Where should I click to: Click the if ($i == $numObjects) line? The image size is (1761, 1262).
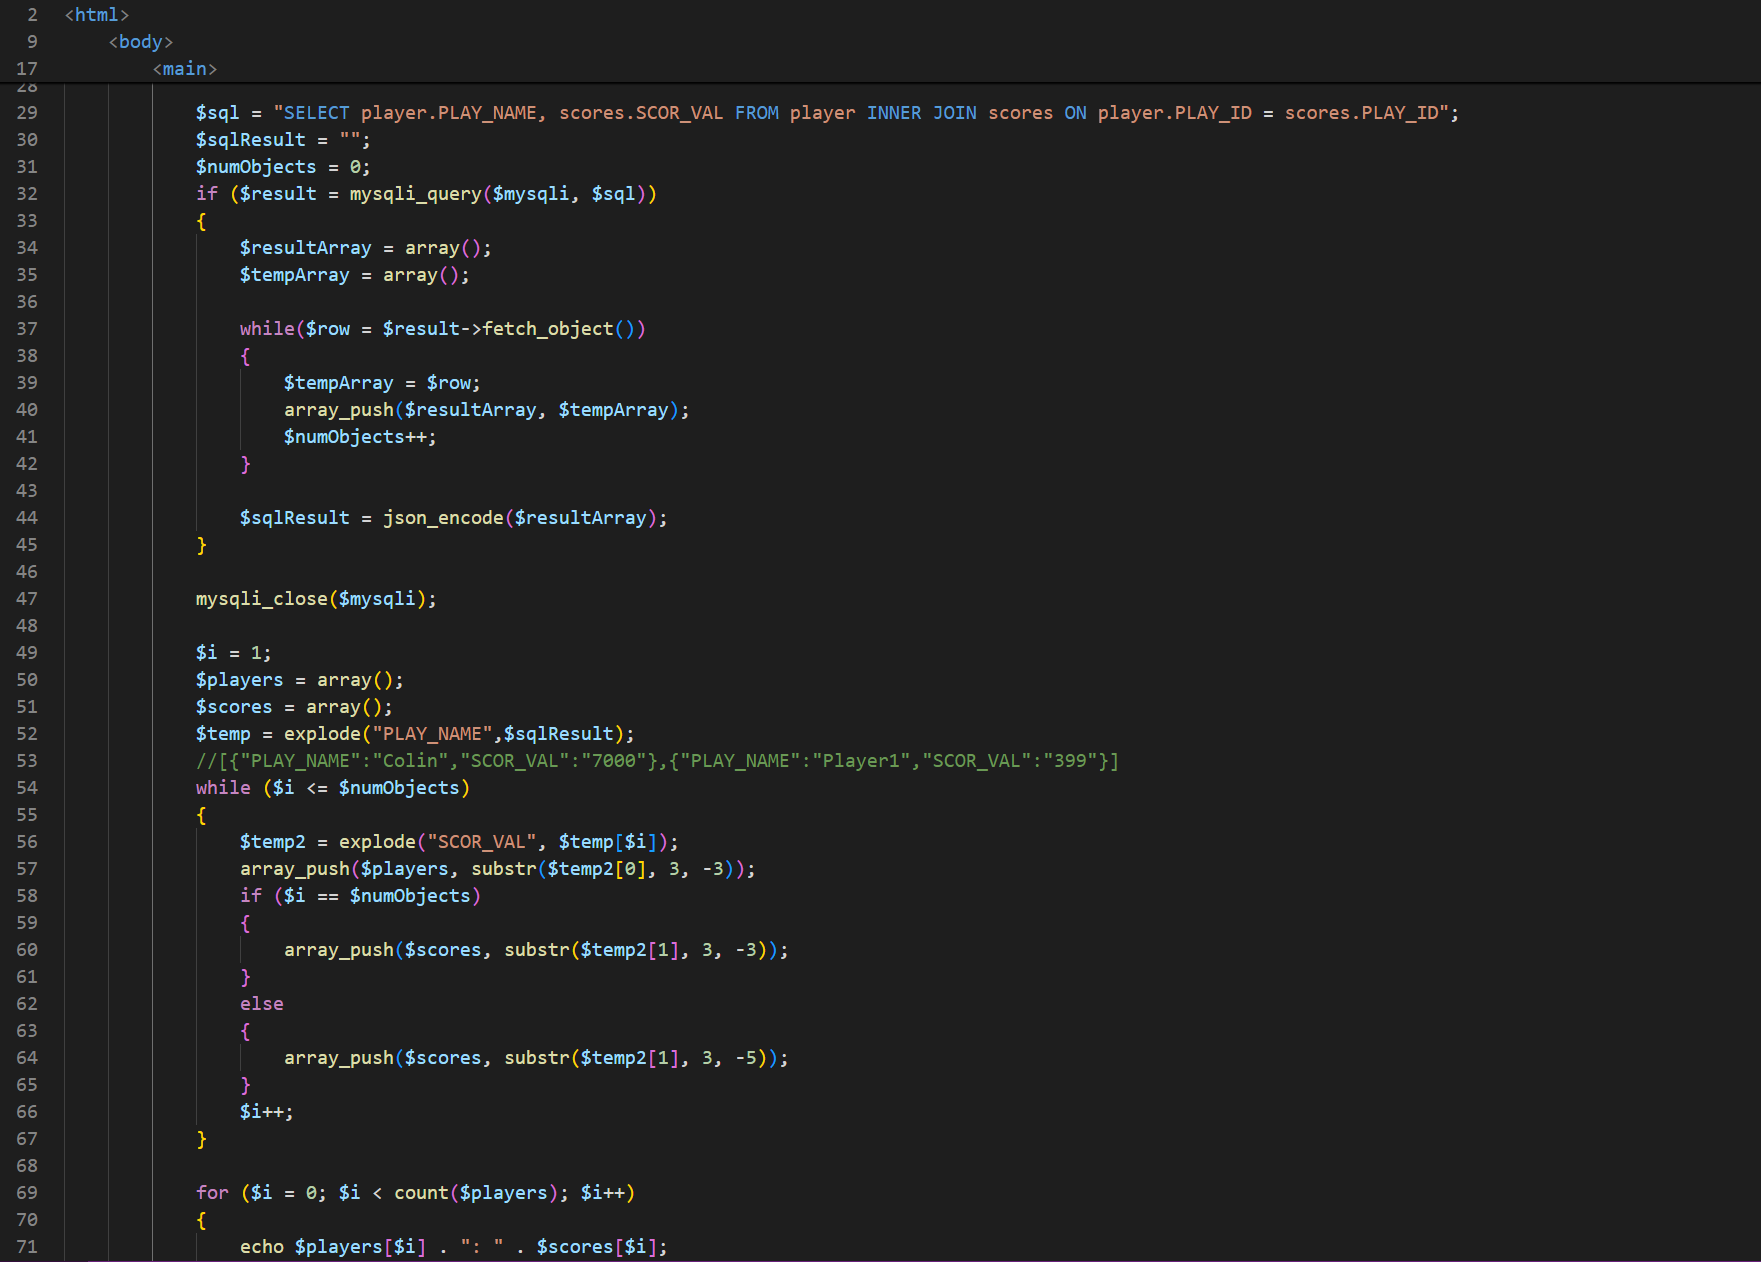(360, 896)
